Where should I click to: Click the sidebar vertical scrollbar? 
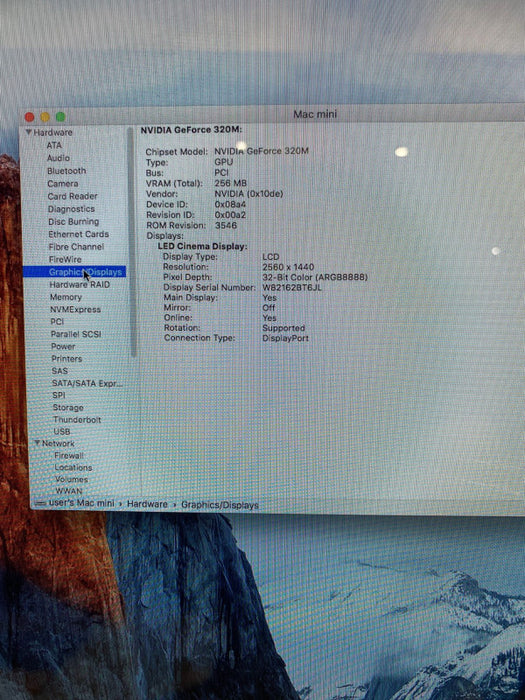coord(132,242)
